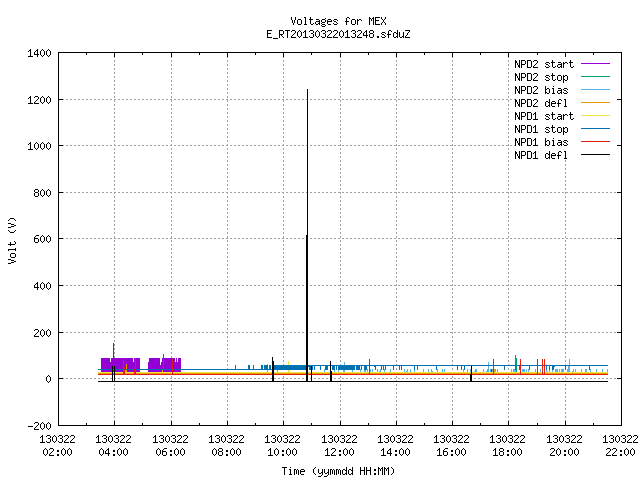Click the x-axis tick label 04:00
This screenshot has width=640, height=480.
[x=113, y=452]
